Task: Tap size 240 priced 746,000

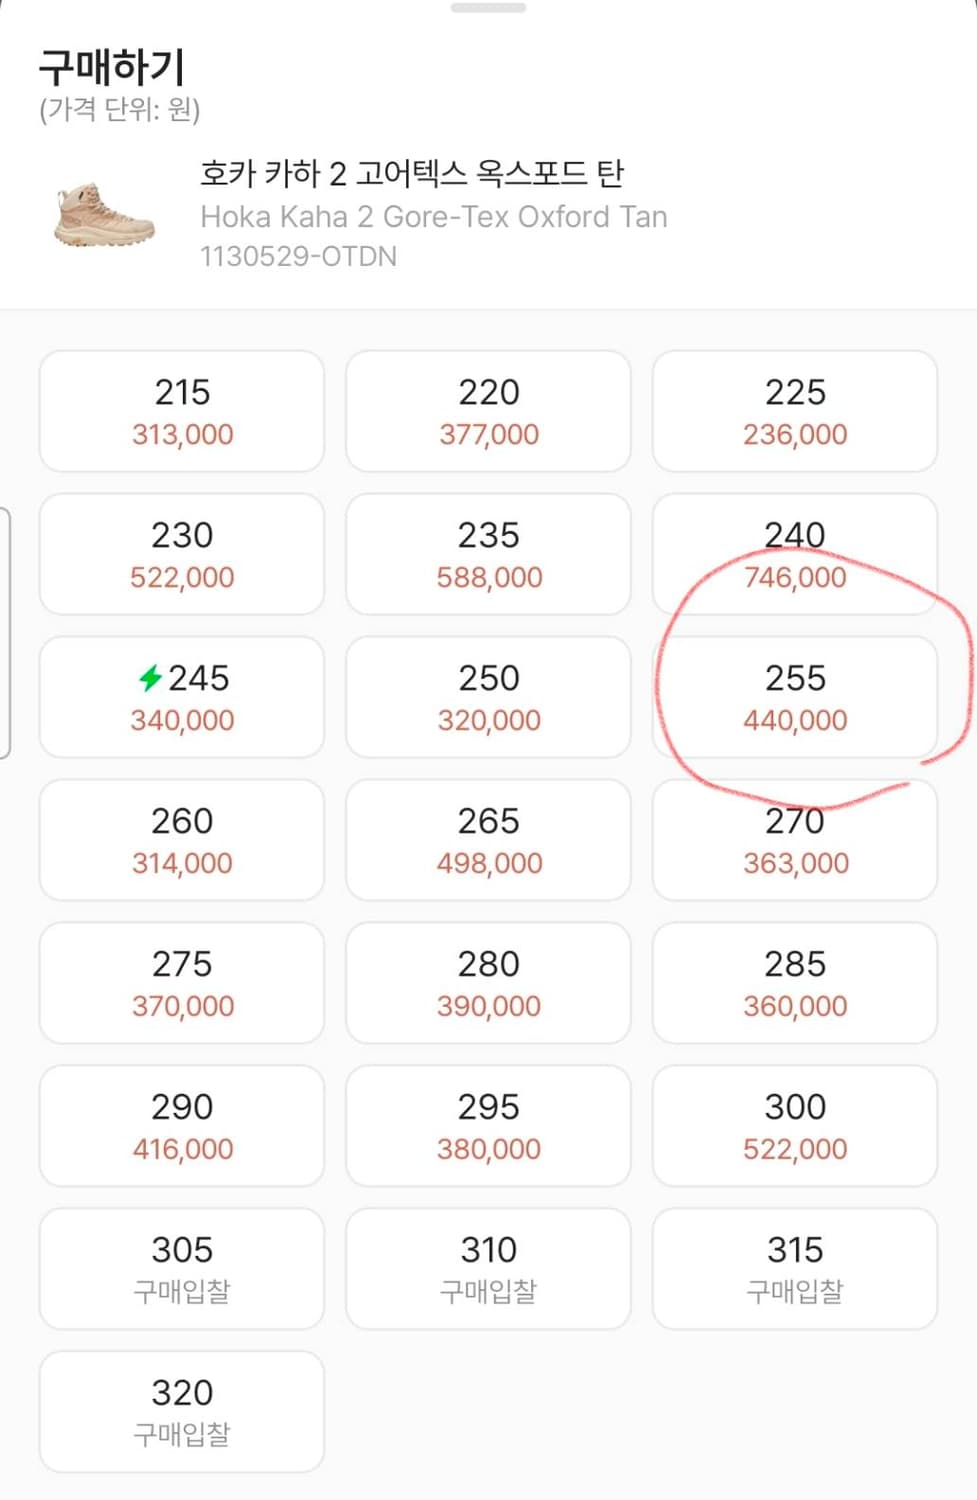Action: [x=795, y=555]
